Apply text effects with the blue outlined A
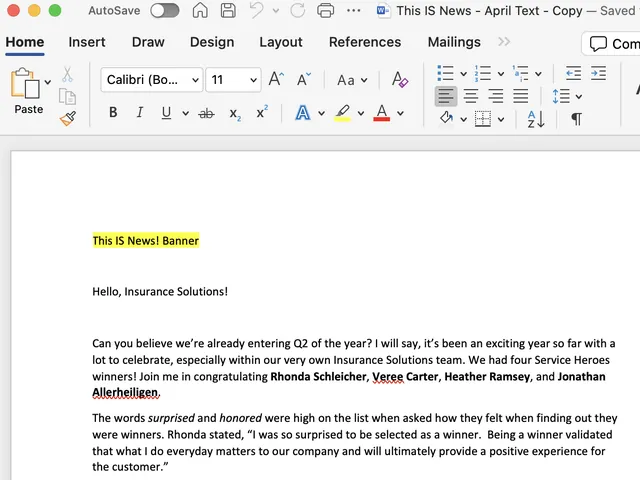Image resolution: width=640 pixels, height=480 pixels. pyautogui.click(x=302, y=113)
